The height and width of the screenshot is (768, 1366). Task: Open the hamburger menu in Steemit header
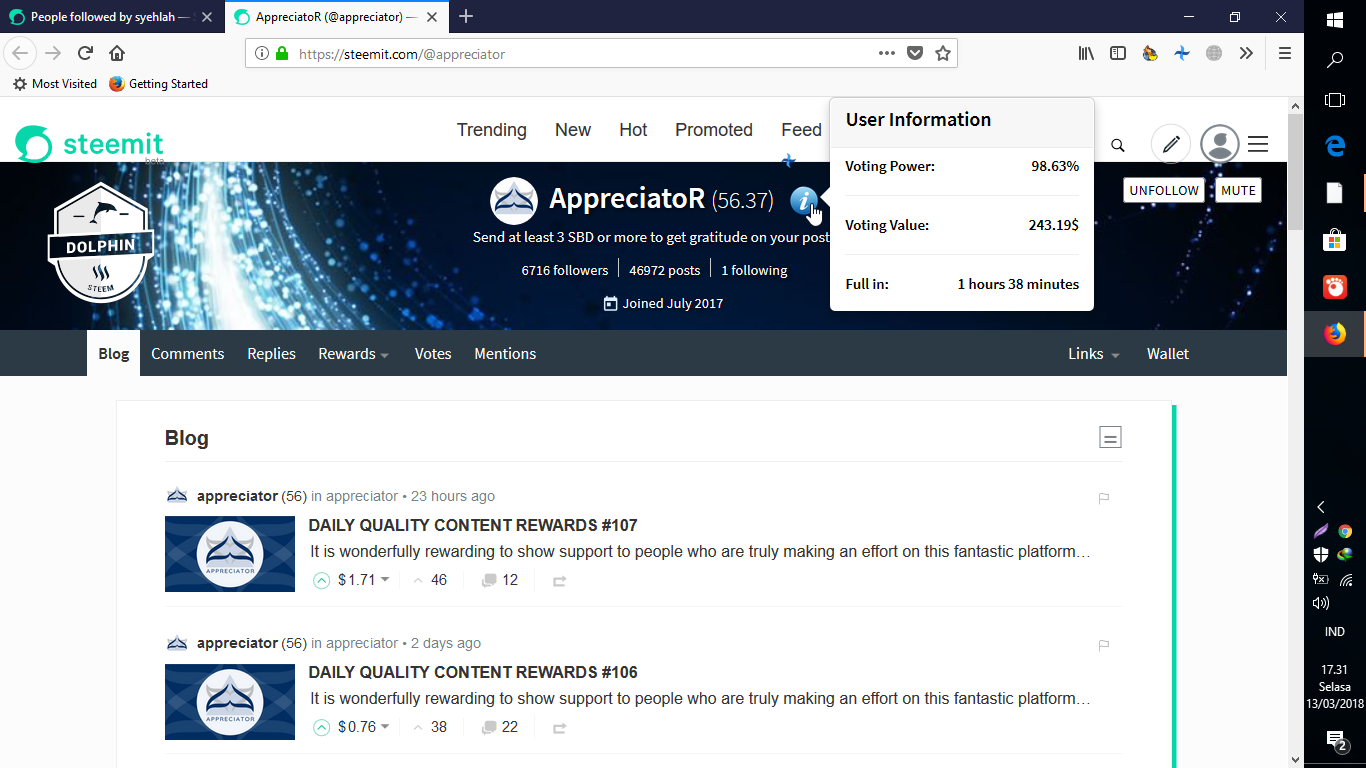coord(1258,144)
